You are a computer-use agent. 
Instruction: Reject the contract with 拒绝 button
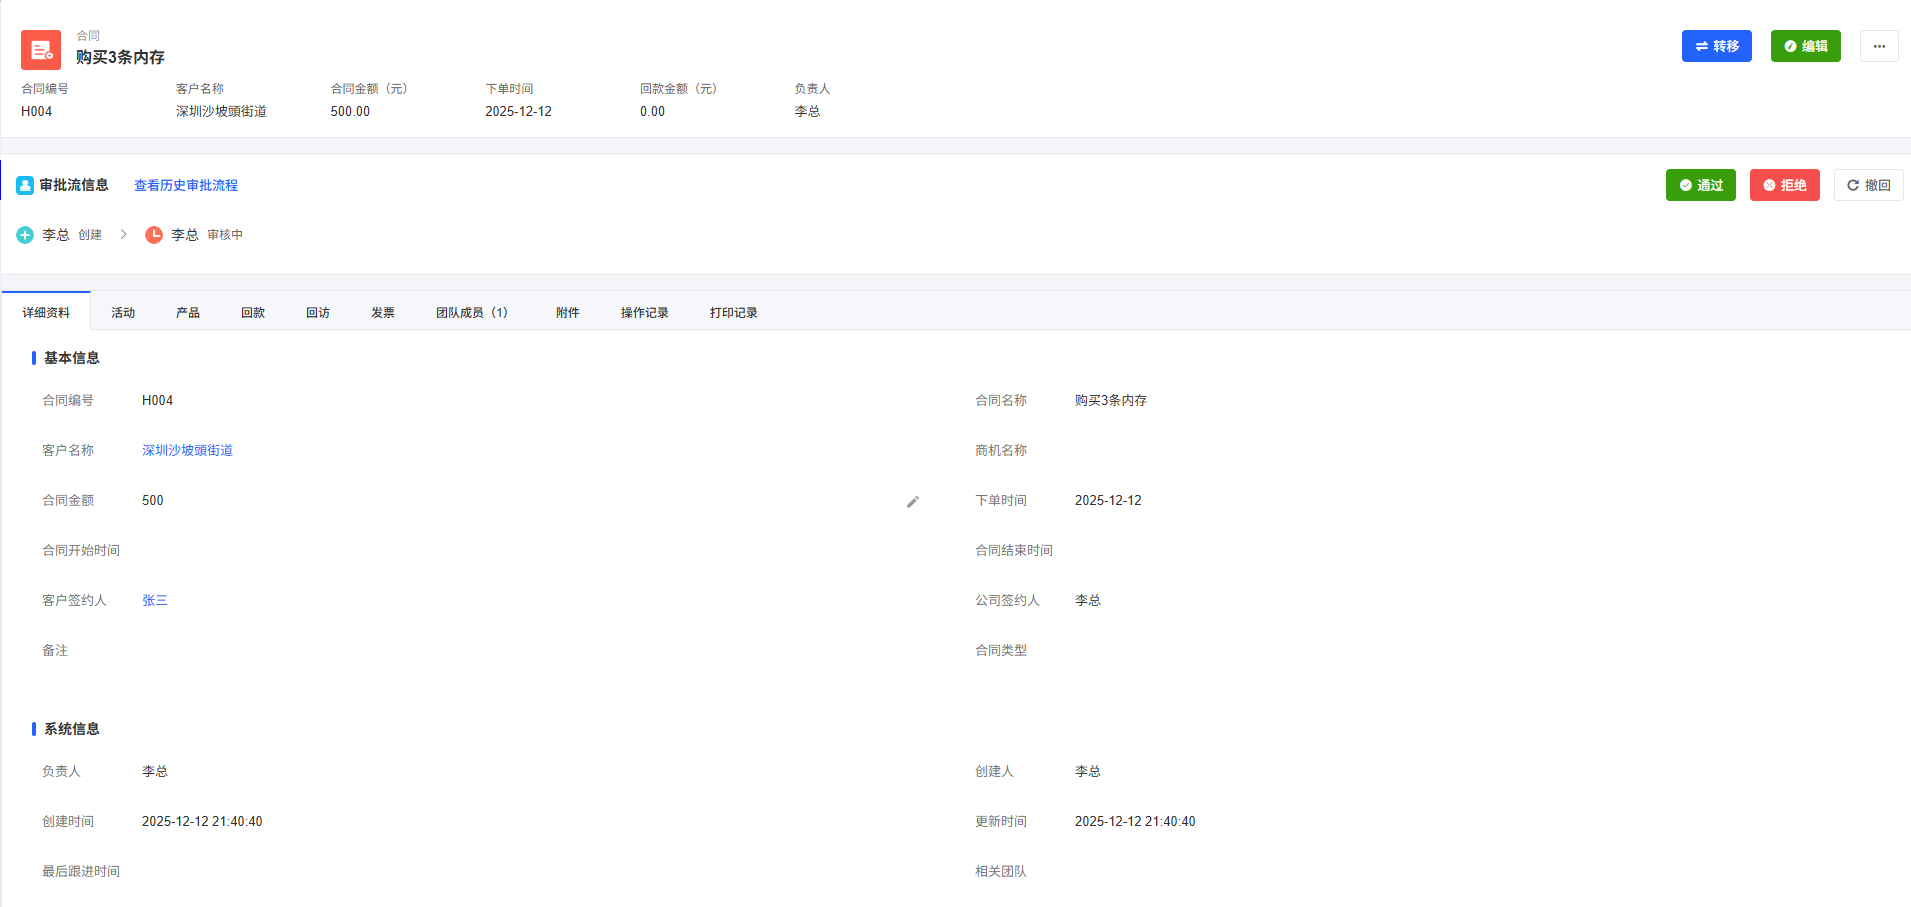click(1784, 185)
